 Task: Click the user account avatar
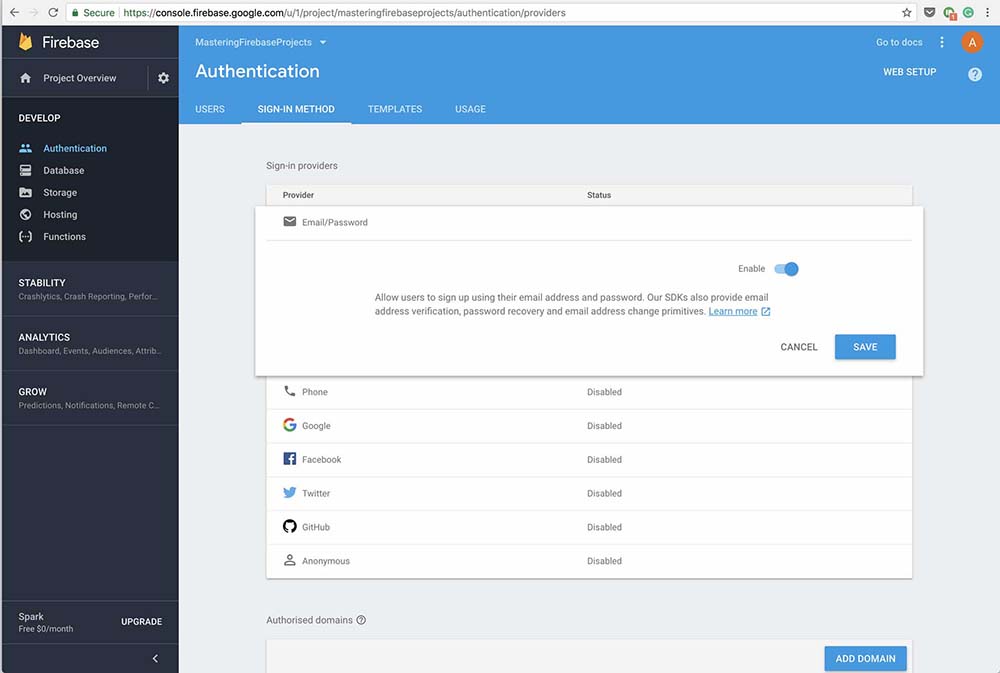click(972, 42)
